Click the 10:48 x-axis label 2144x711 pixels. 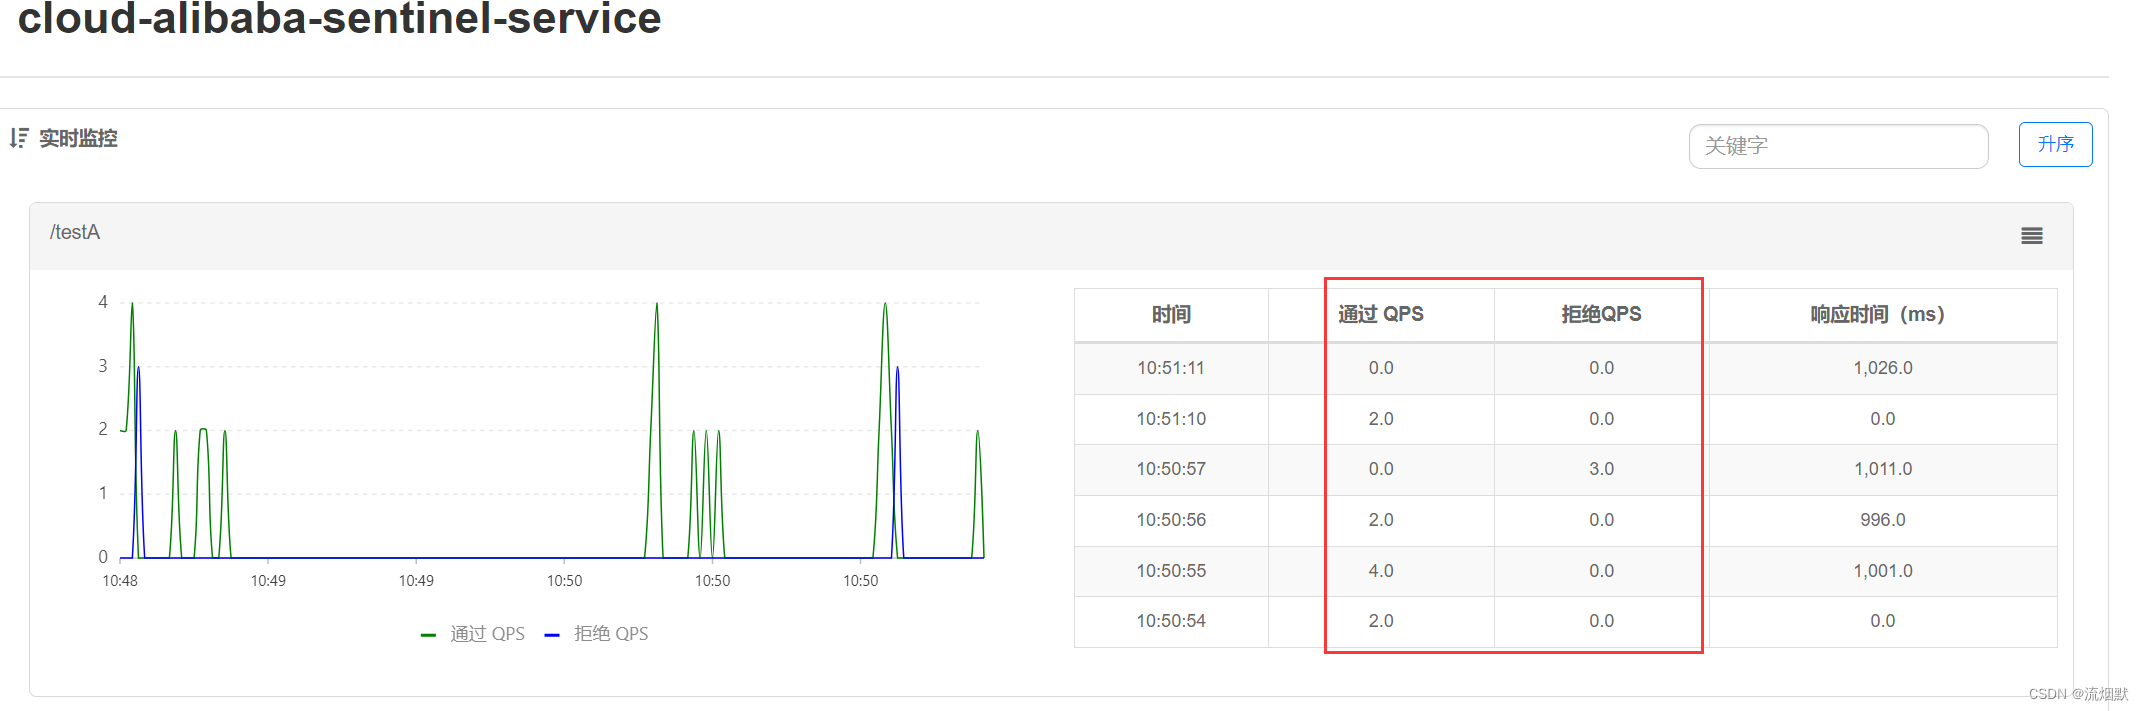point(120,581)
